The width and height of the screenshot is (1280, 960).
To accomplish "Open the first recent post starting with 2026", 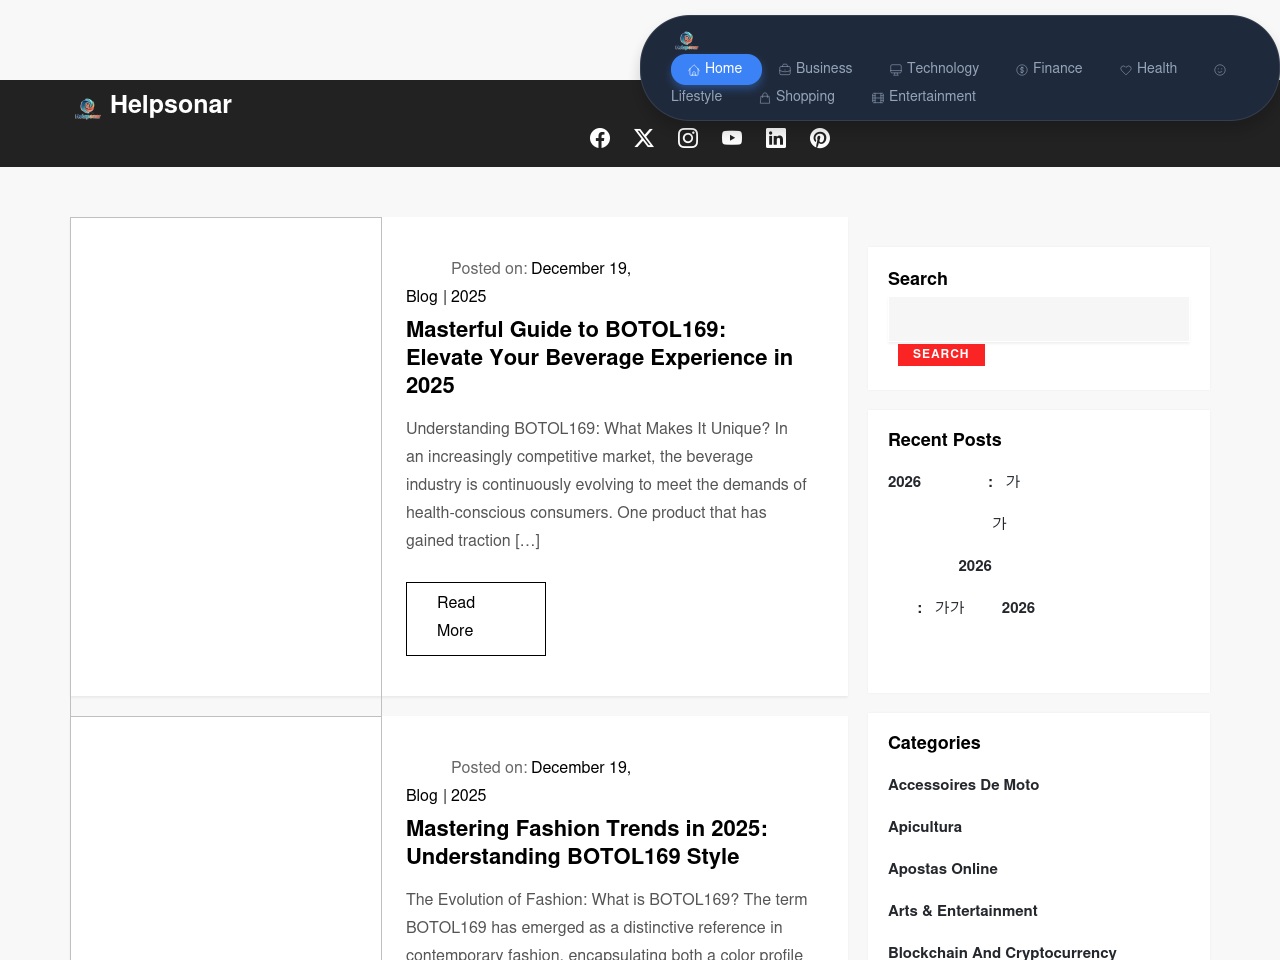I will [954, 482].
